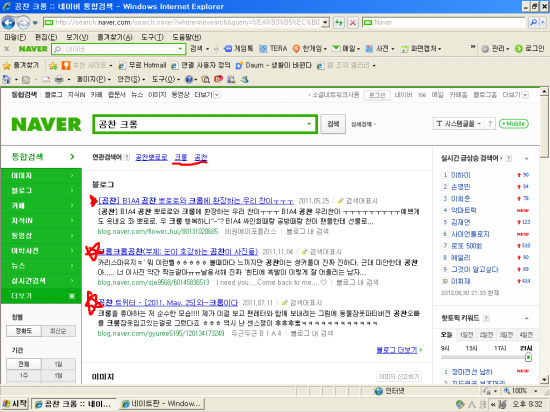Close the Naver toolbar with the X
This screenshot has width=550, height=412.
(x=7, y=49)
